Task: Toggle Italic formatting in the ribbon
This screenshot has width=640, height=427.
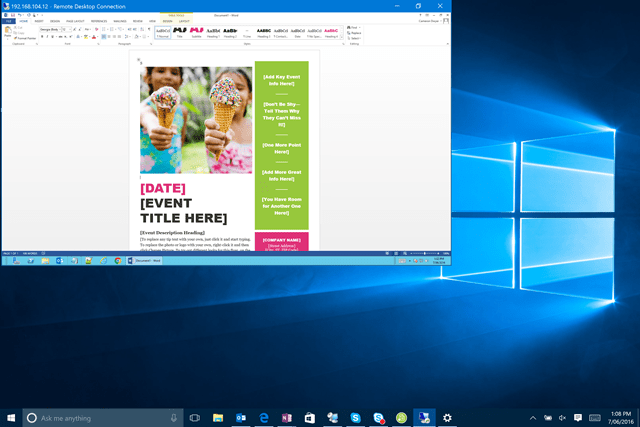Action: point(48,37)
